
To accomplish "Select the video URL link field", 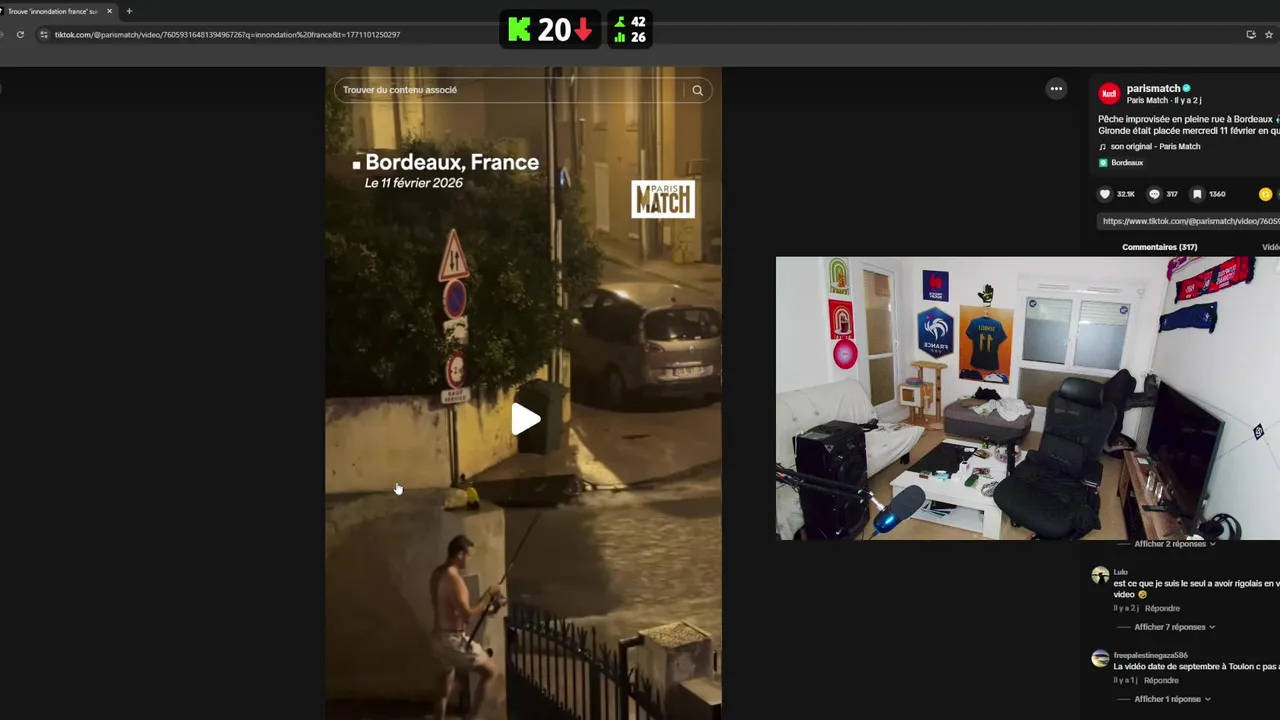I will coord(1190,221).
